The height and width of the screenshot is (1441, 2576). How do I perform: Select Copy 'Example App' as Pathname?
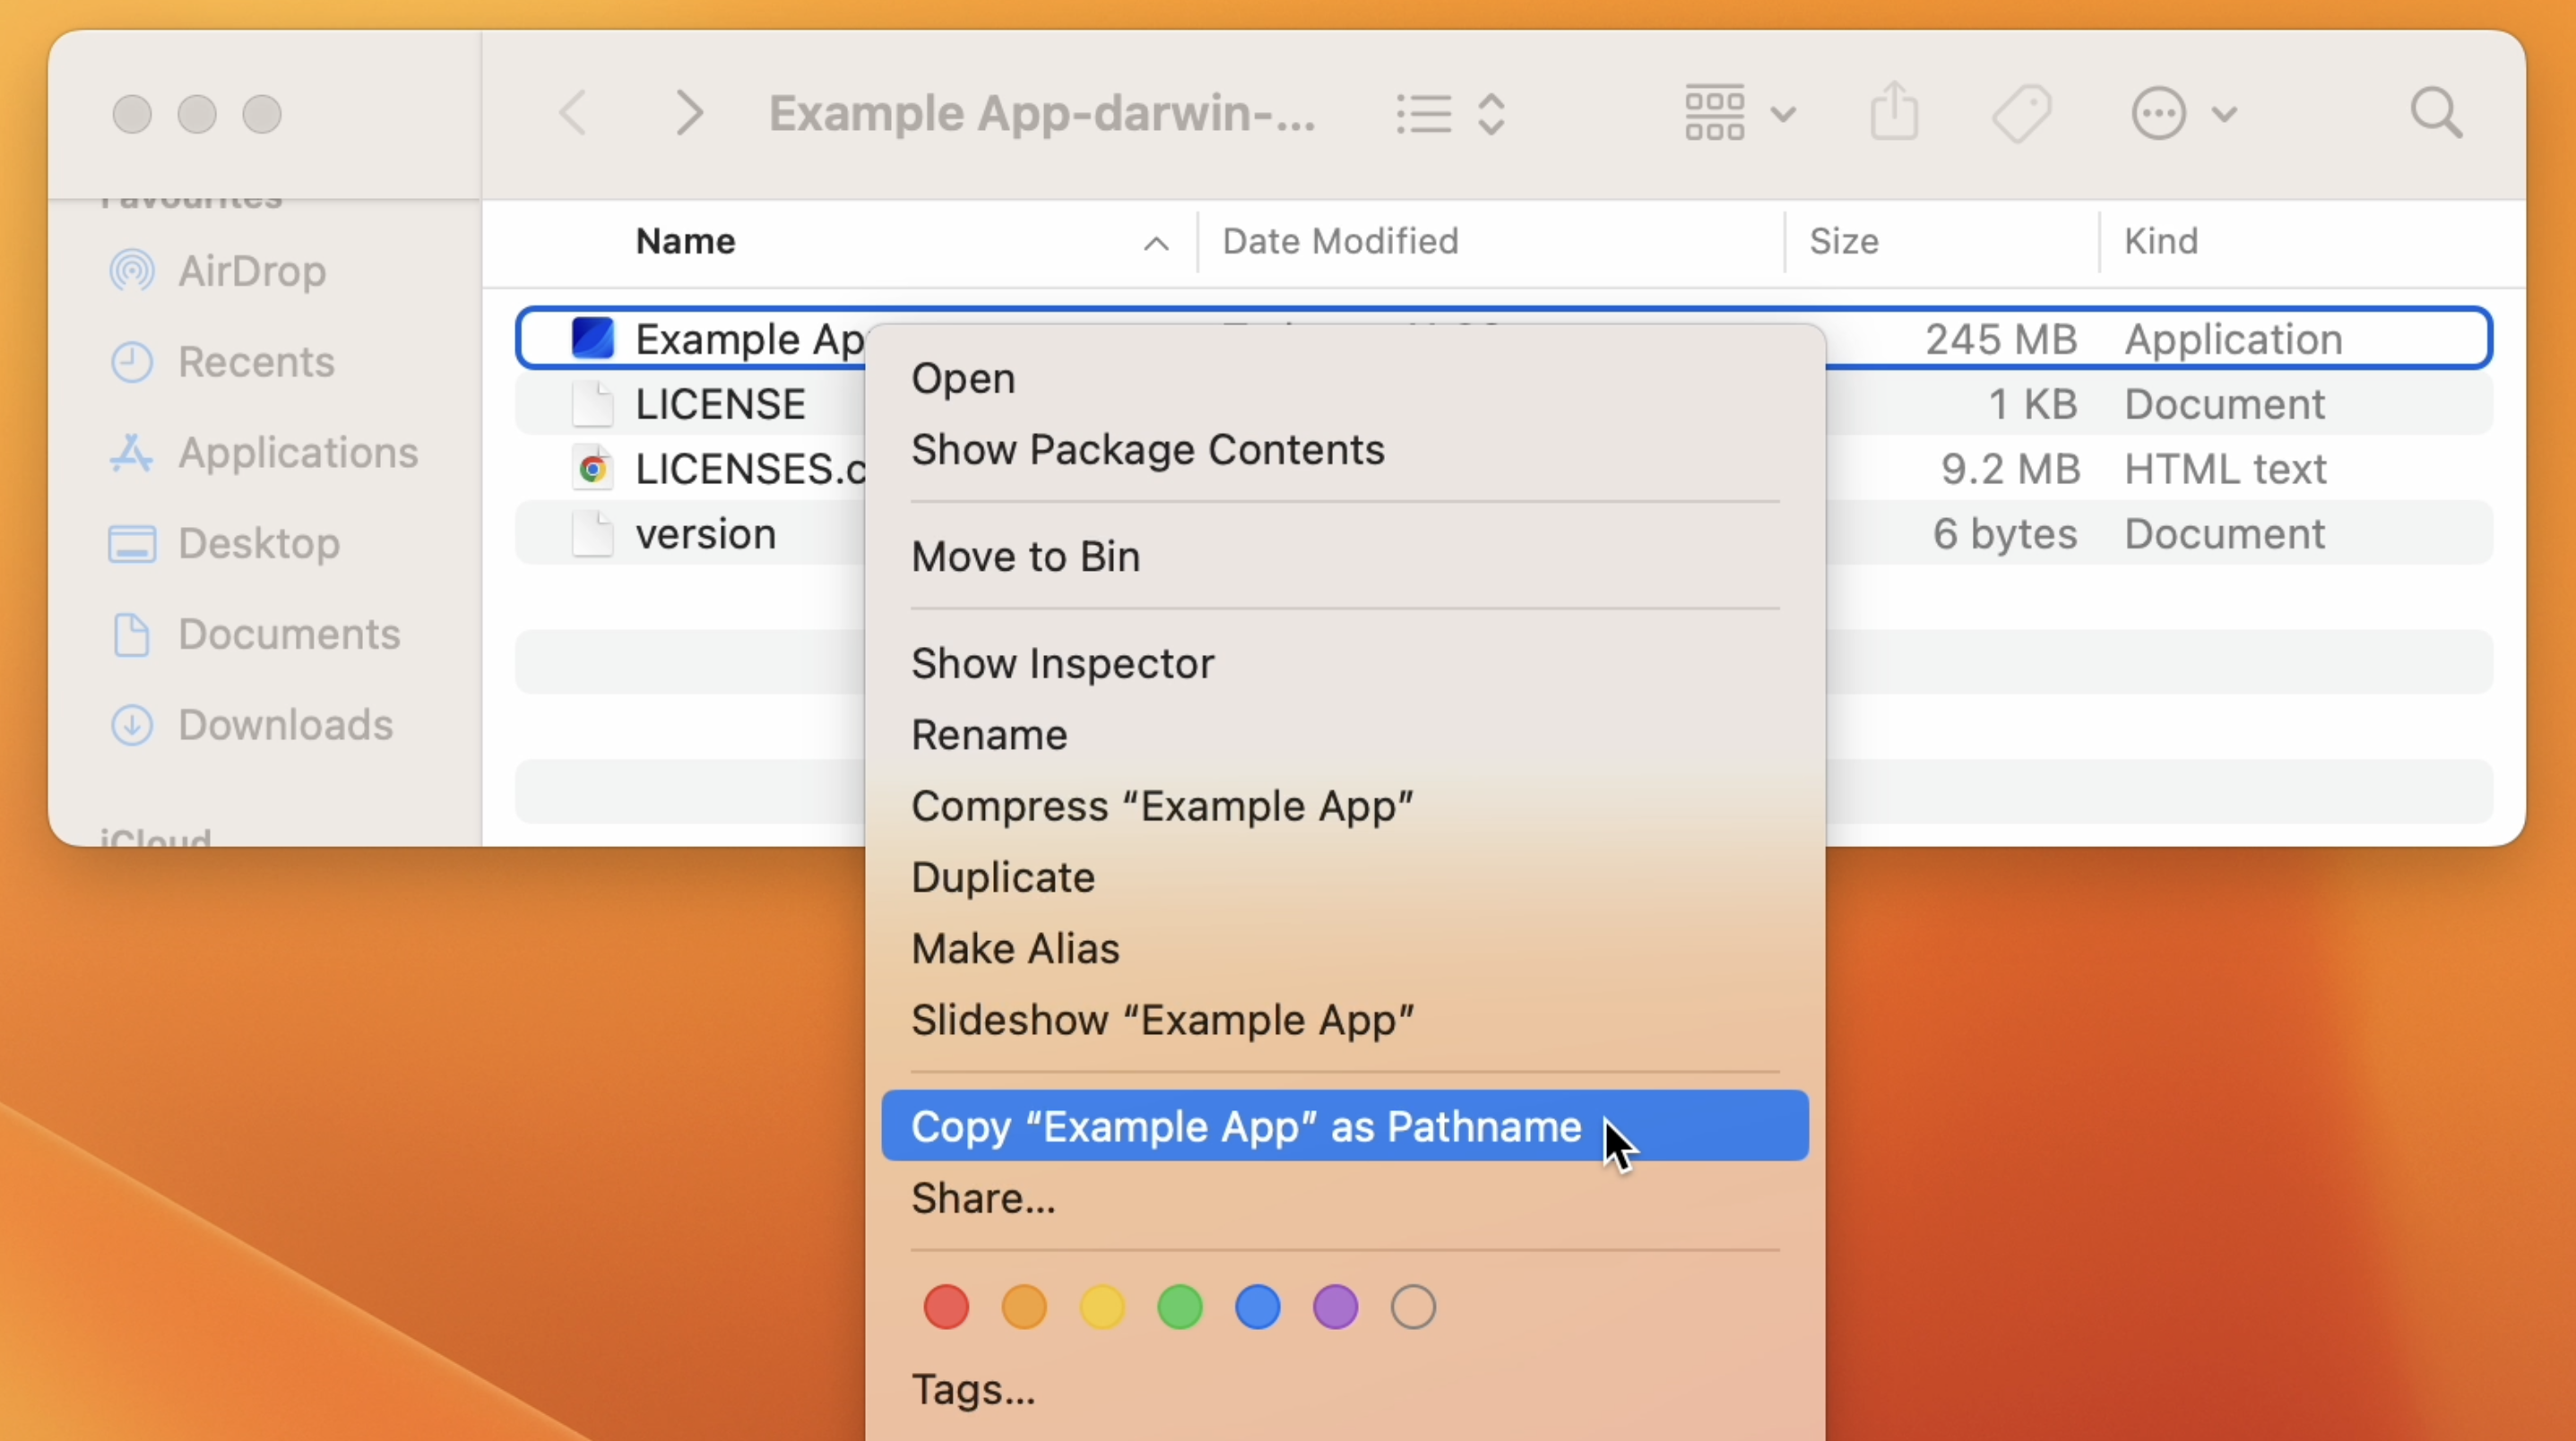[1246, 1126]
